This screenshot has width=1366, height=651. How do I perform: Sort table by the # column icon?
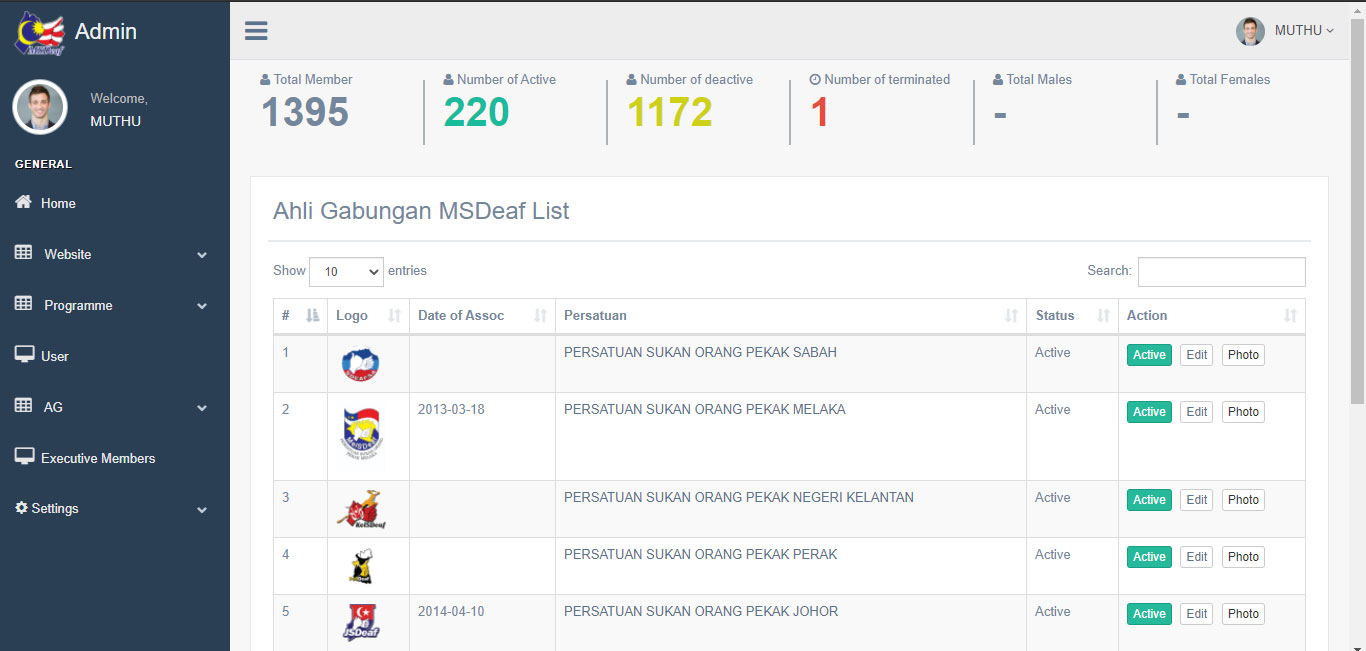[x=312, y=316]
